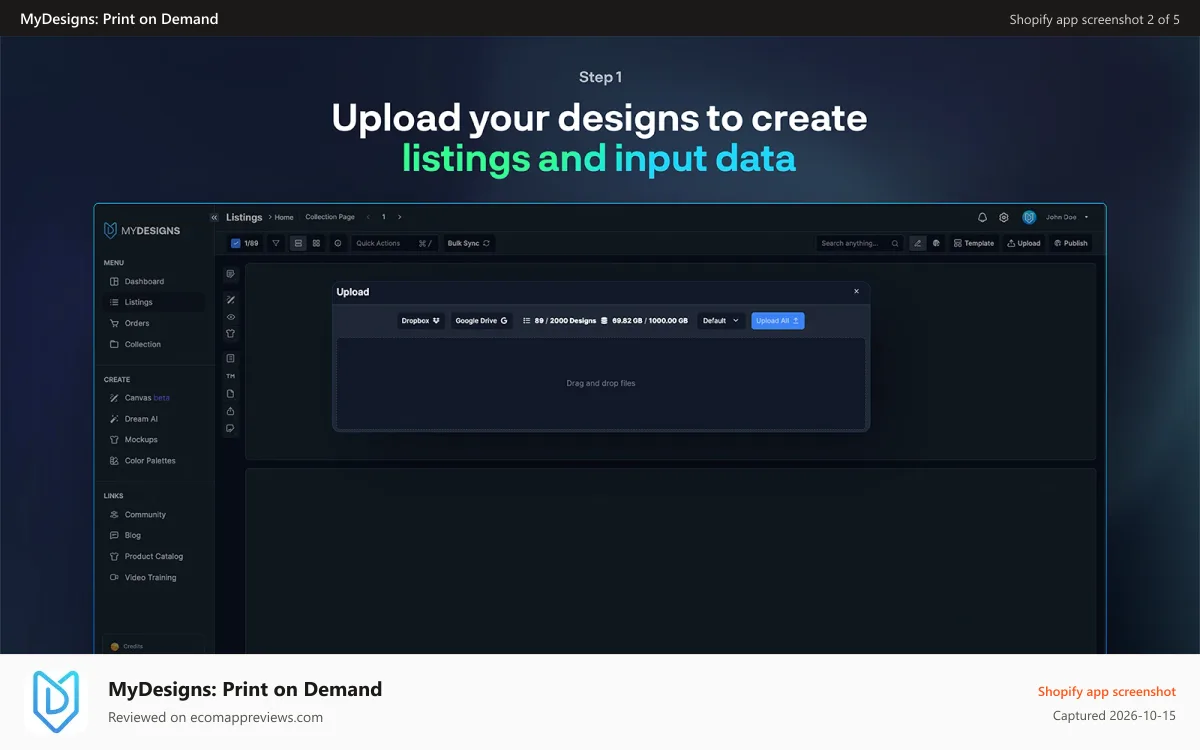
Task: Click the document list icon in toolstrip
Action: [x=230, y=358]
